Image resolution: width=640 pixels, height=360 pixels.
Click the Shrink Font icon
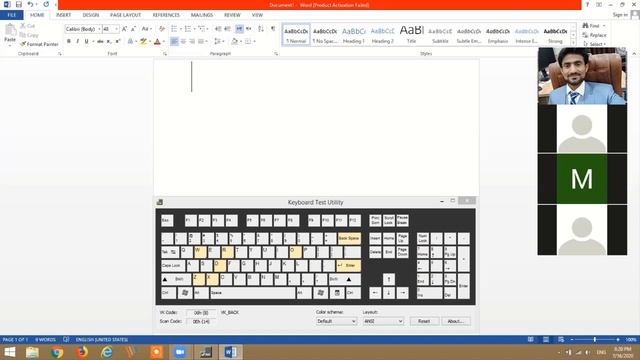click(133, 29)
